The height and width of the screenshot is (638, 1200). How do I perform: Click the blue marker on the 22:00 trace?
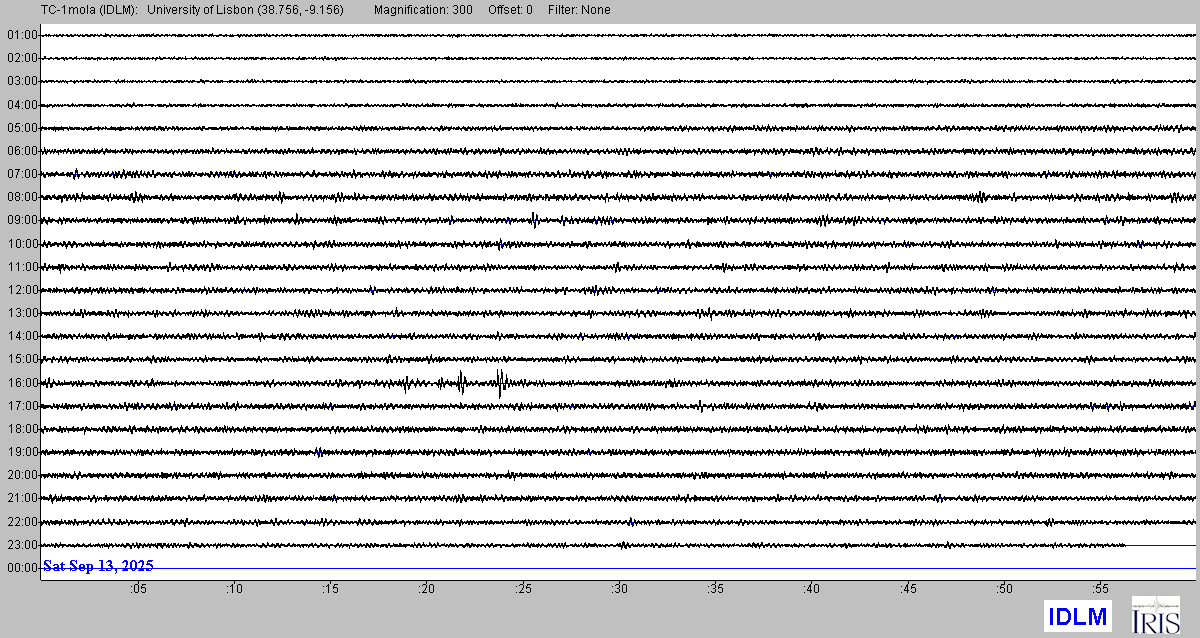[631, 521]
